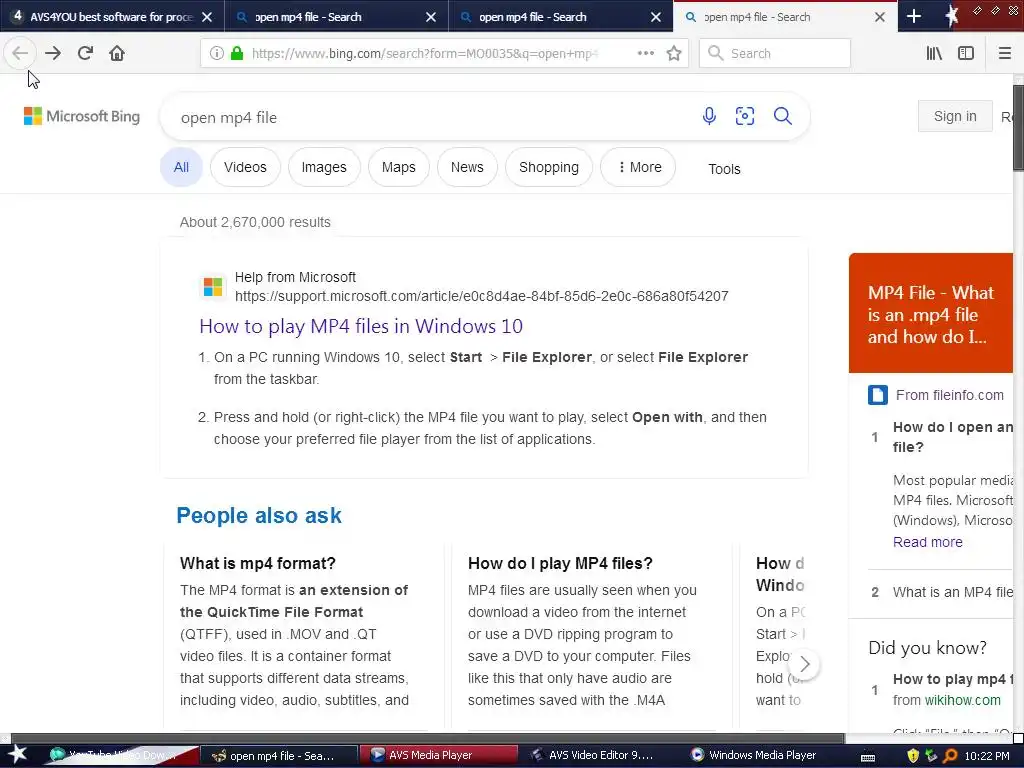This screenshot has width=1024, height=768.
Task: Open visual search camera icon in Bing
Action: 744,116
